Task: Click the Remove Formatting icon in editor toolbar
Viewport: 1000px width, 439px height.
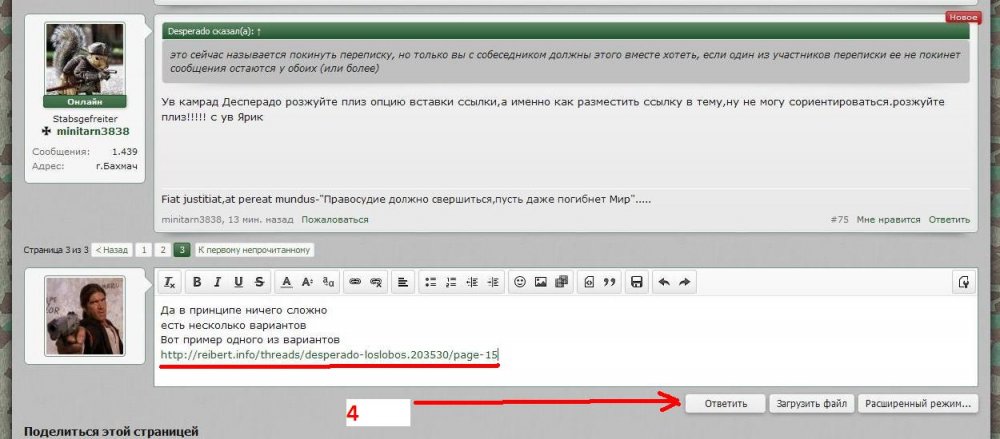Action: 170,283
